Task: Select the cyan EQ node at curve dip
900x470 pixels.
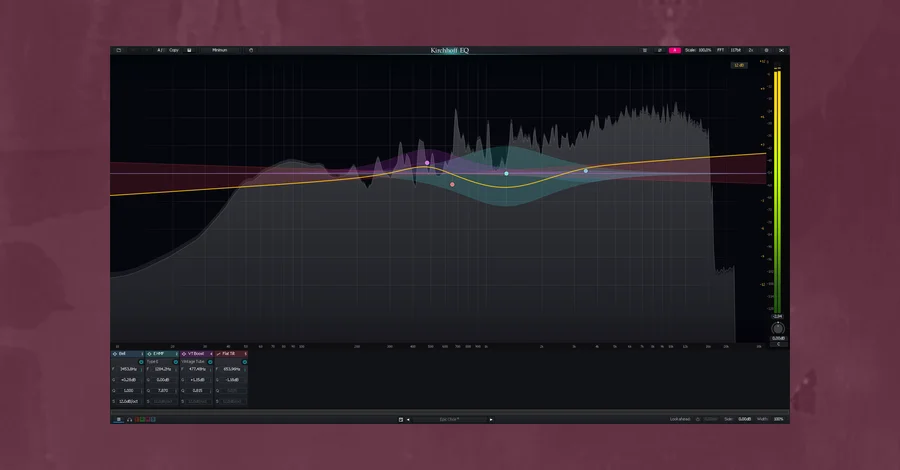Action: [x=506, y=173]
